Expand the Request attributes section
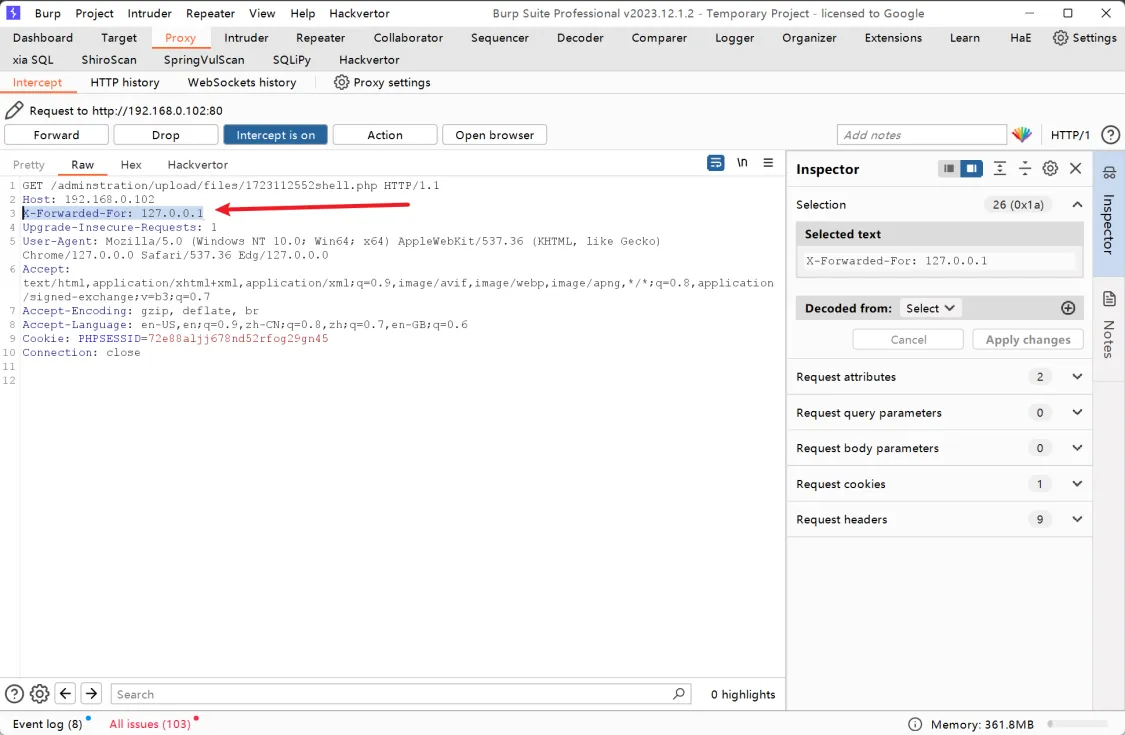This screenshot has height=735, width=1125. tap(1077, 377)
